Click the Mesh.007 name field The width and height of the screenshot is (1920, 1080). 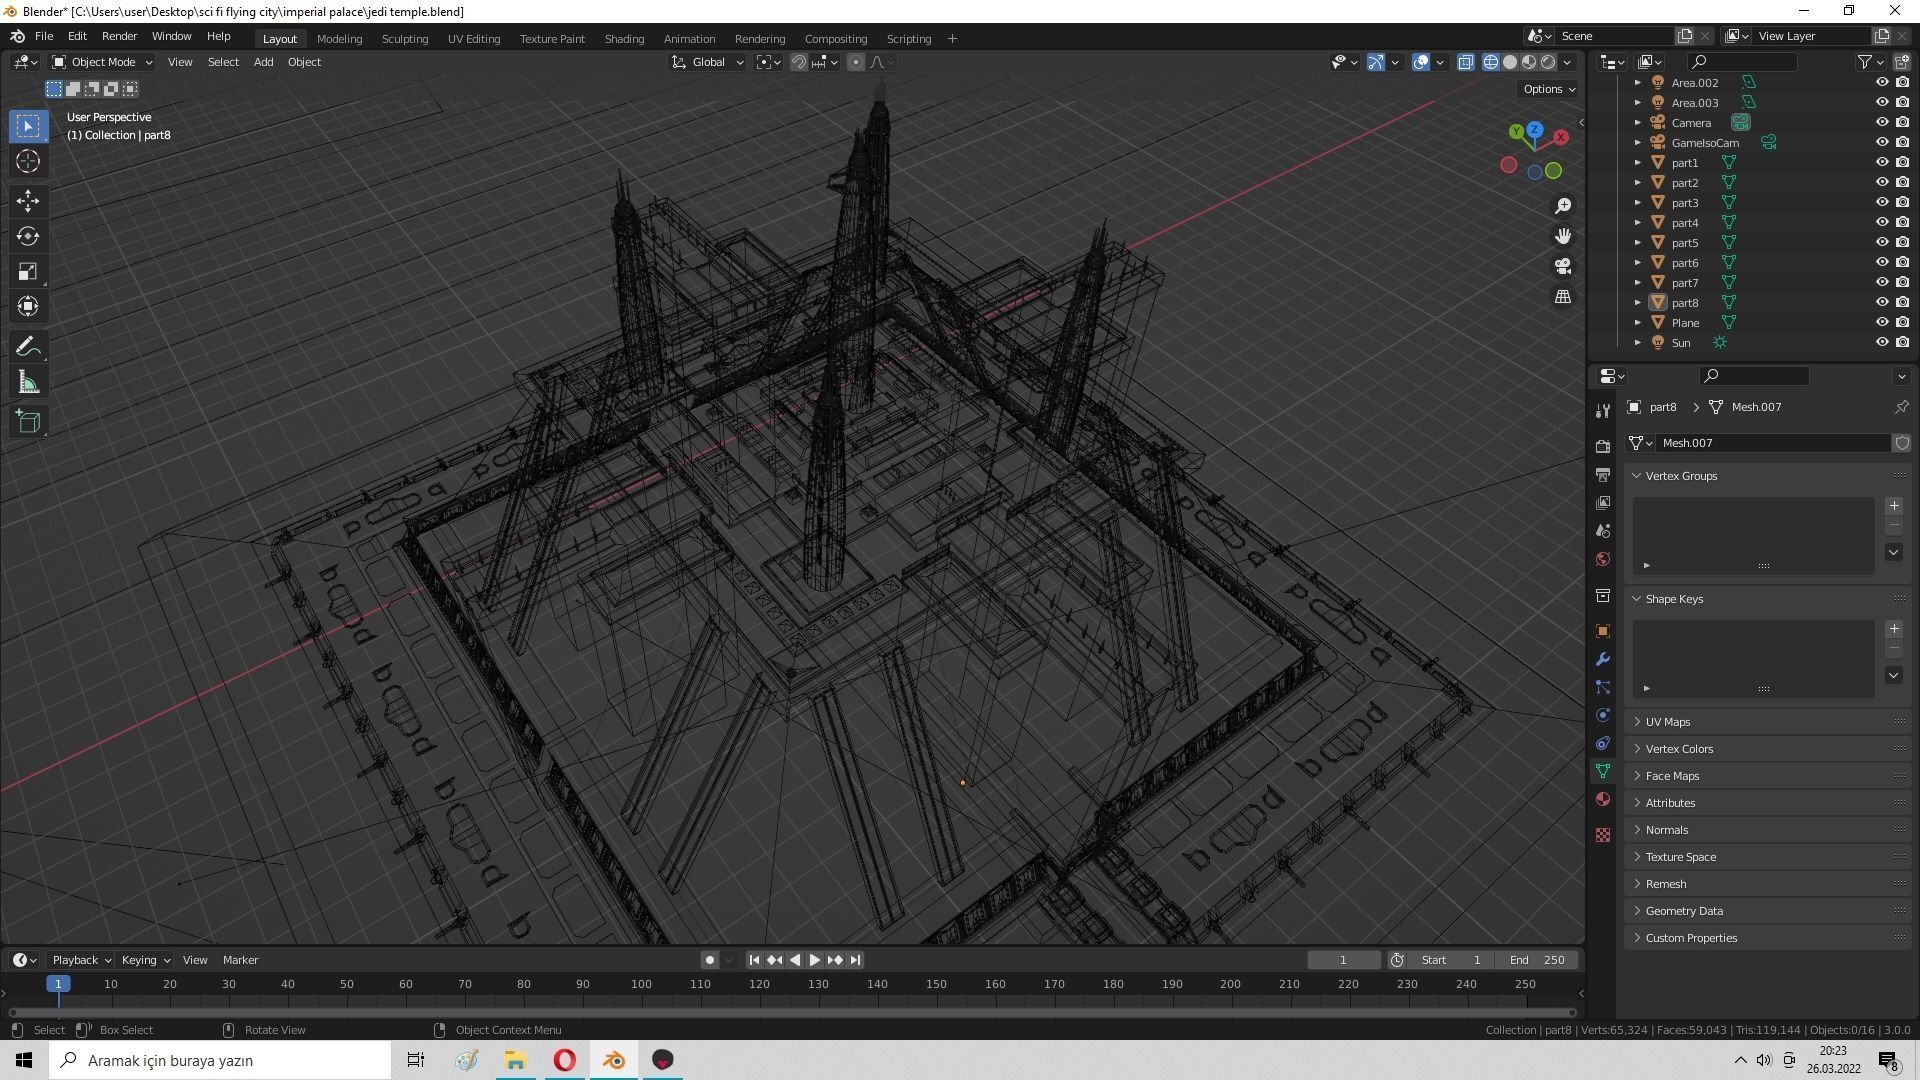(1775, 443)
